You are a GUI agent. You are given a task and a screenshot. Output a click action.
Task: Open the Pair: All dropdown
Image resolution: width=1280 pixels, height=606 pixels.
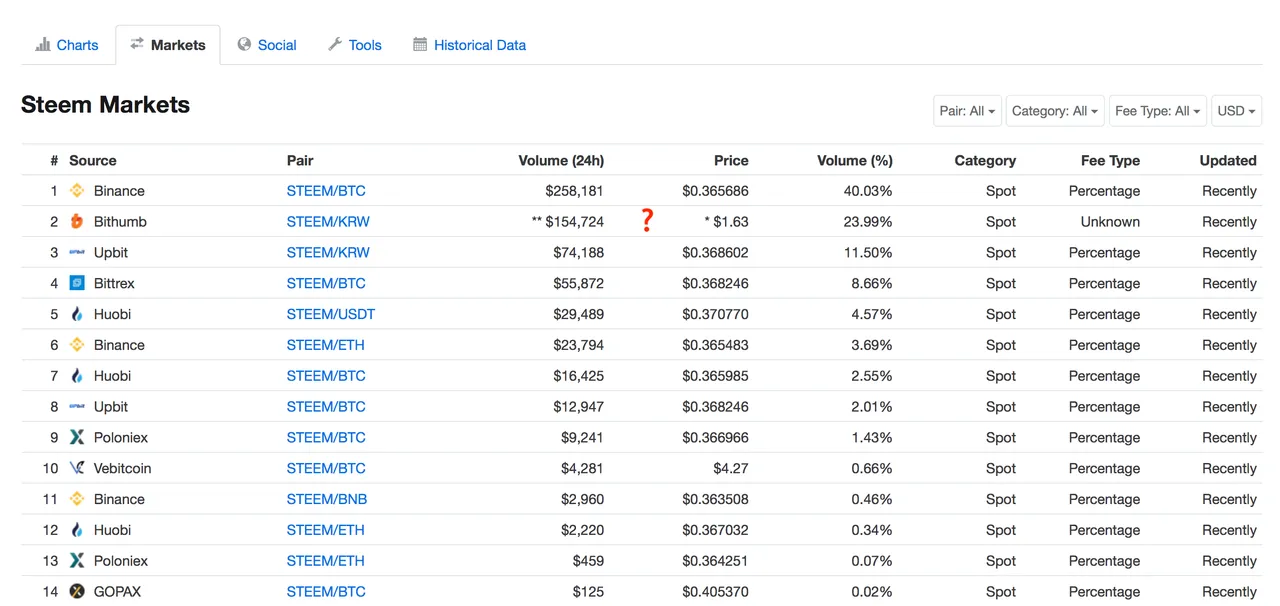click(967, 111)
